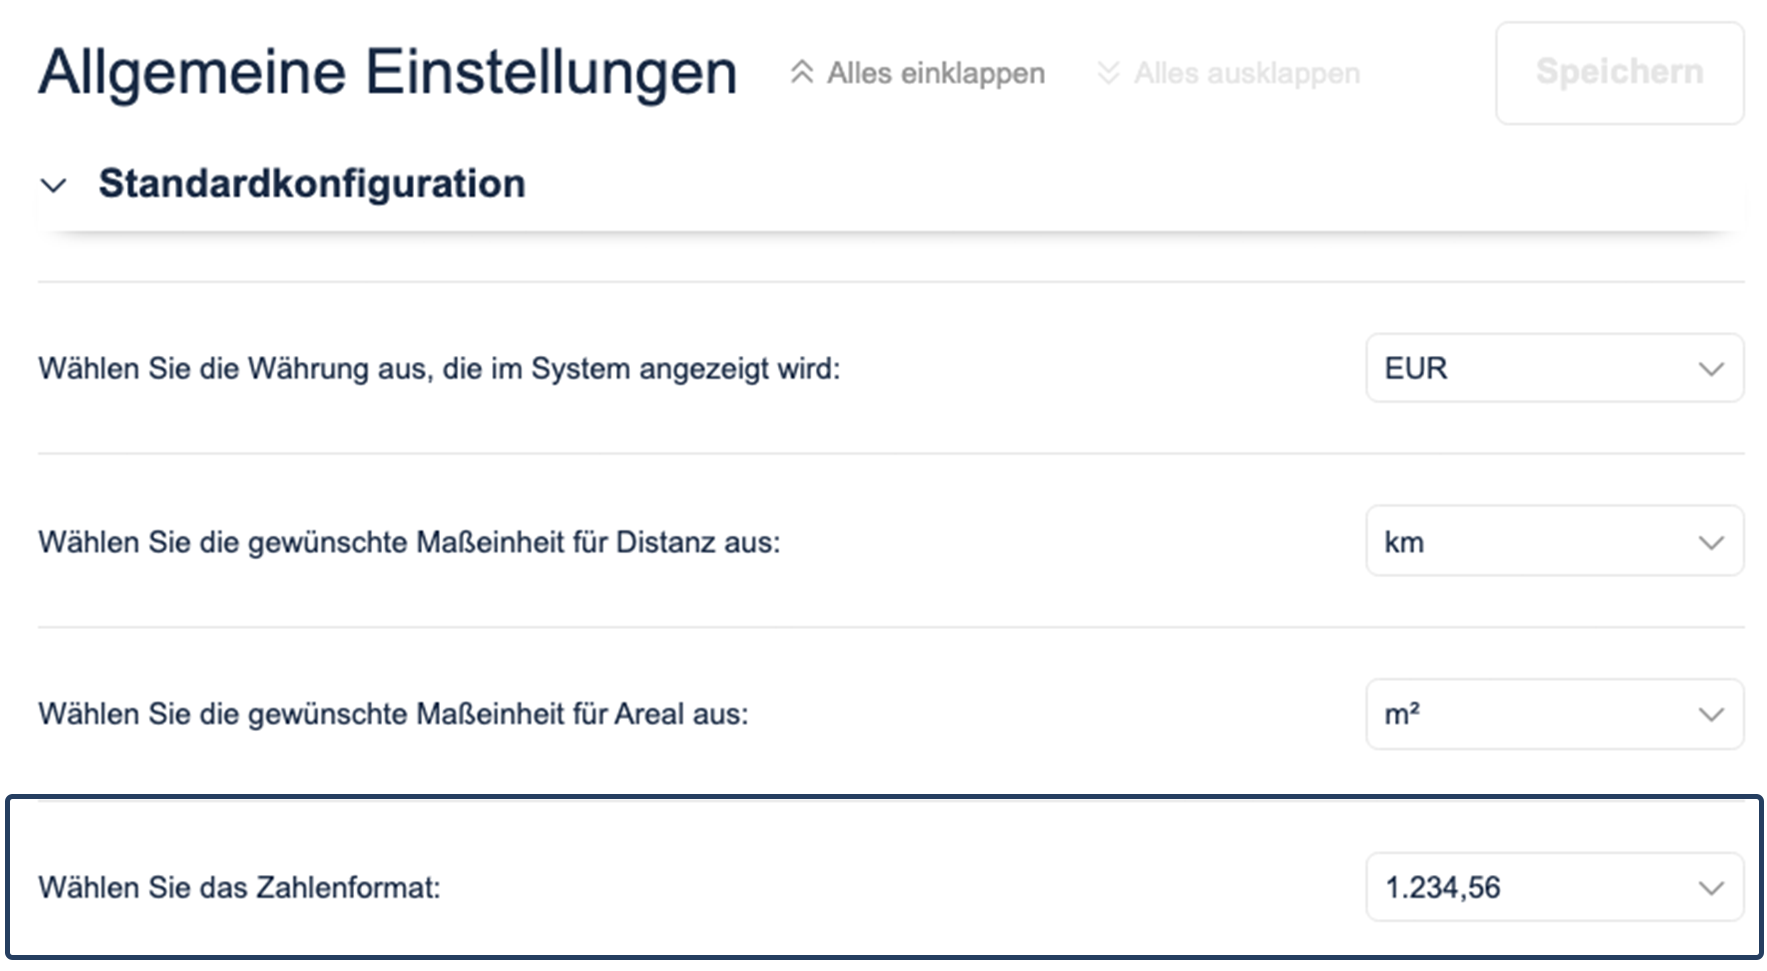Click the Währung selection label text
The width and height of the screenshot is (1767, 971).
pyautogui.click(x=439, y=369)
